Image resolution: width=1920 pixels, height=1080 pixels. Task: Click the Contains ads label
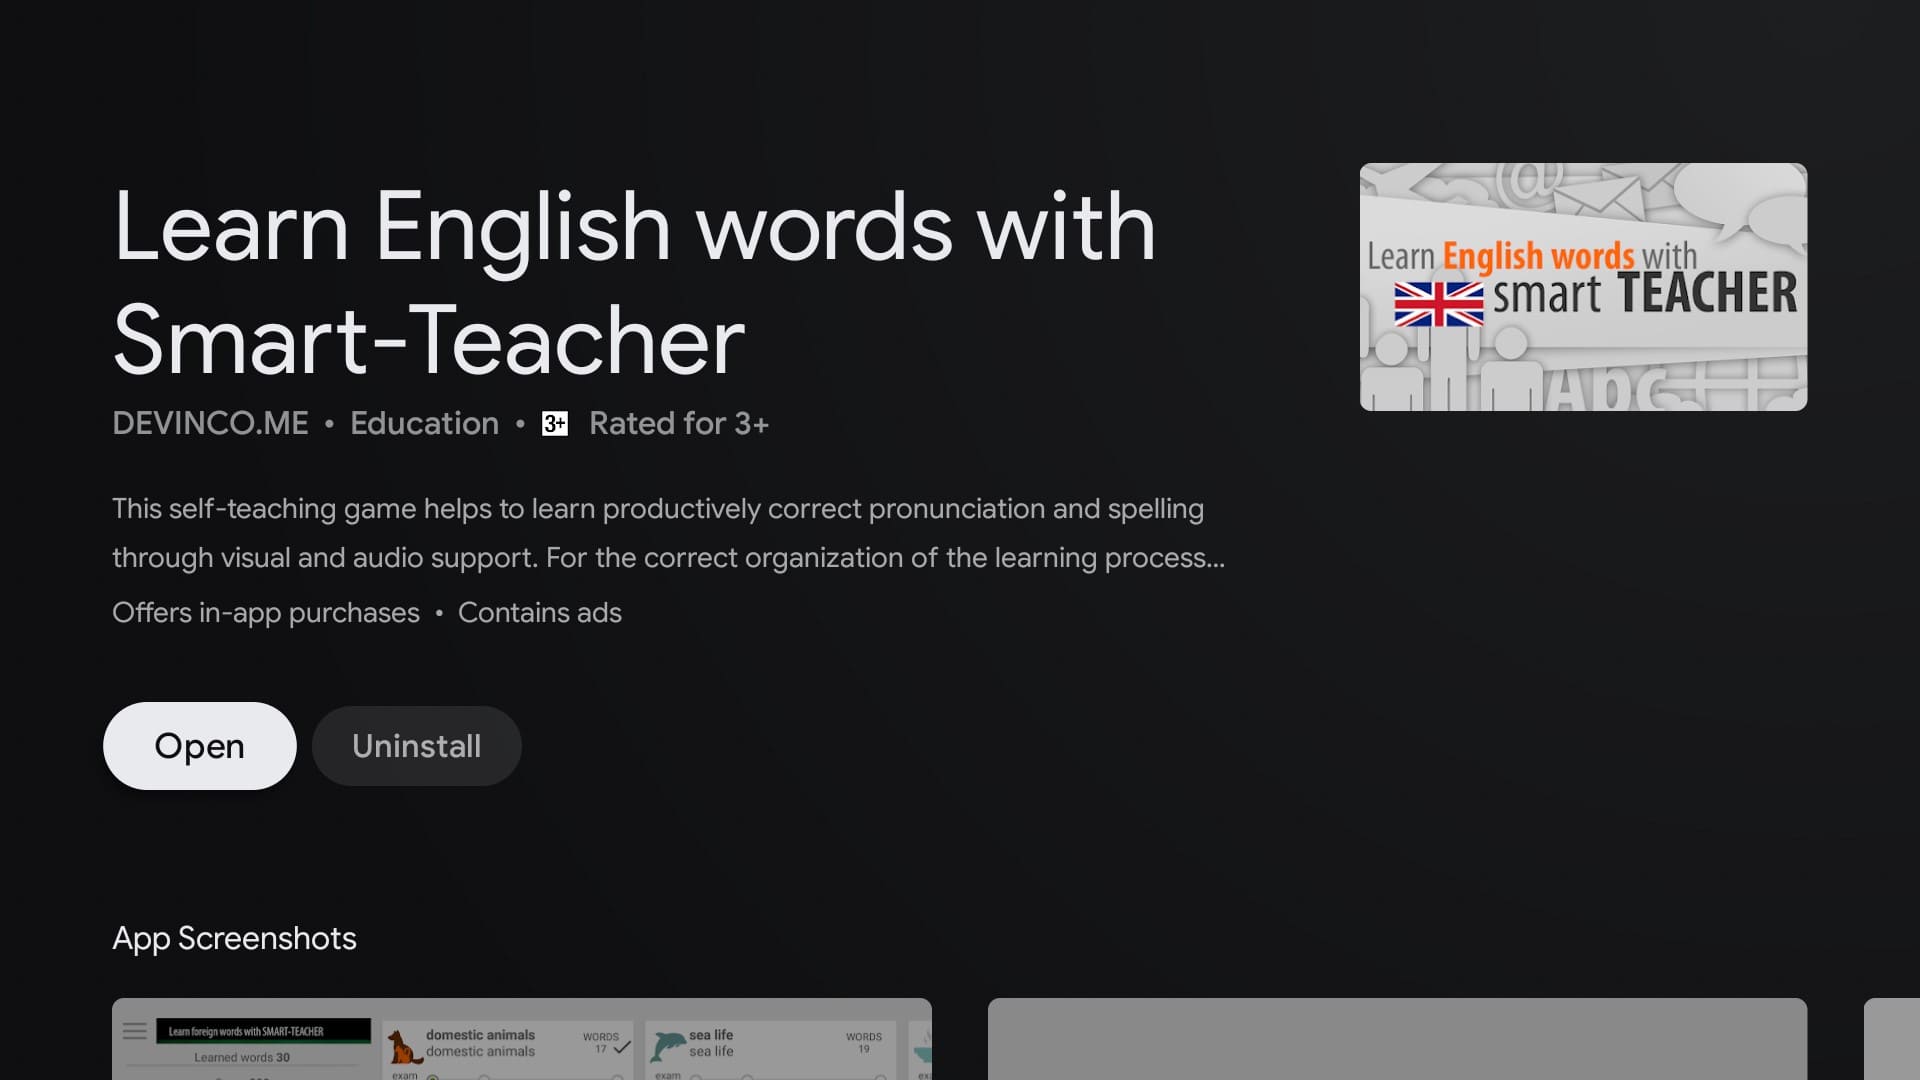click(539, 612)
